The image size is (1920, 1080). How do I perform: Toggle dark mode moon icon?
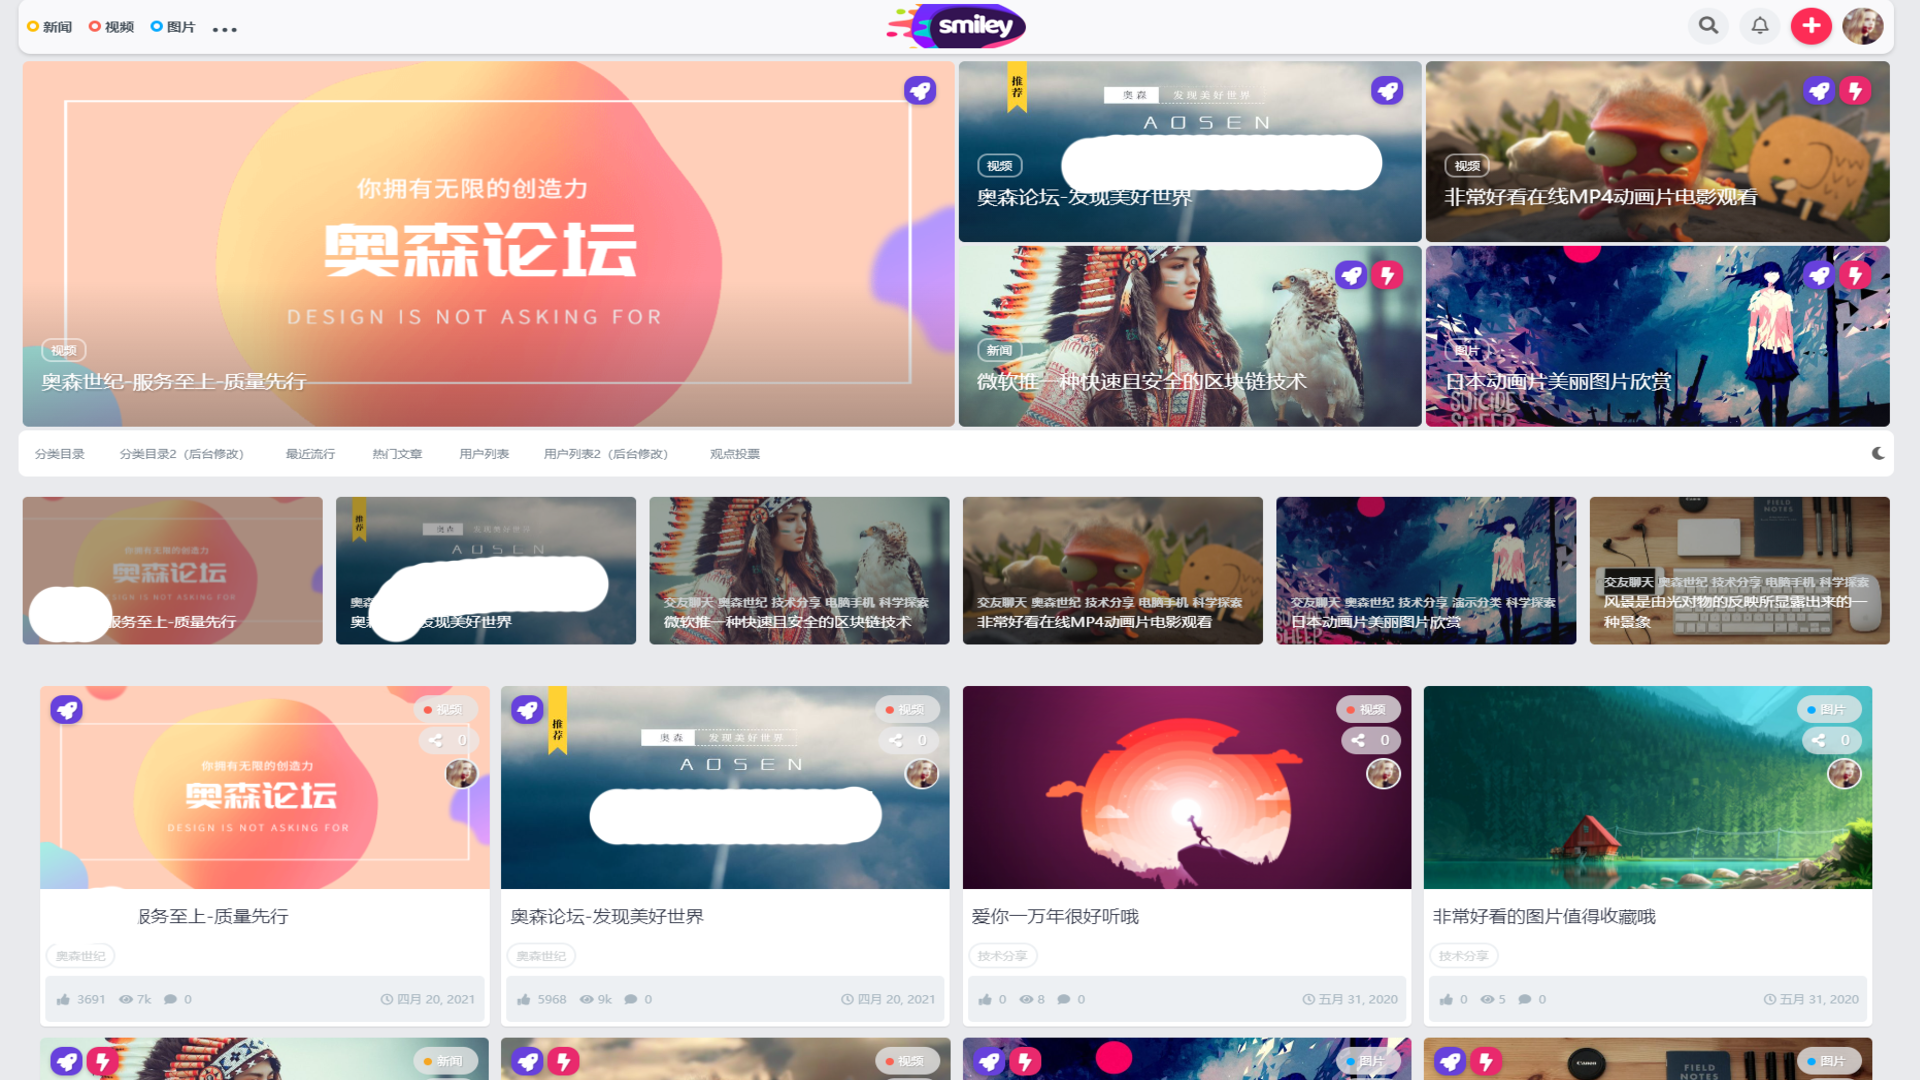click(1878, 453)
